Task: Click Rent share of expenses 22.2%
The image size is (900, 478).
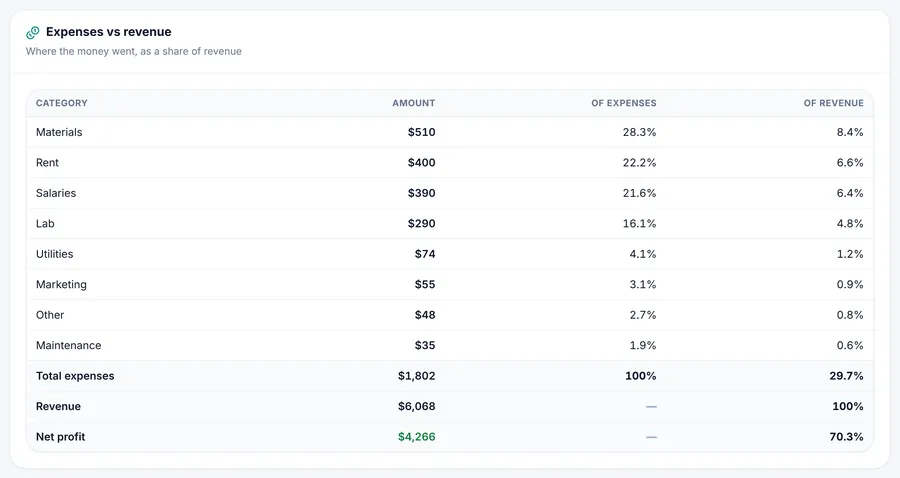Action: click(639, 162)
